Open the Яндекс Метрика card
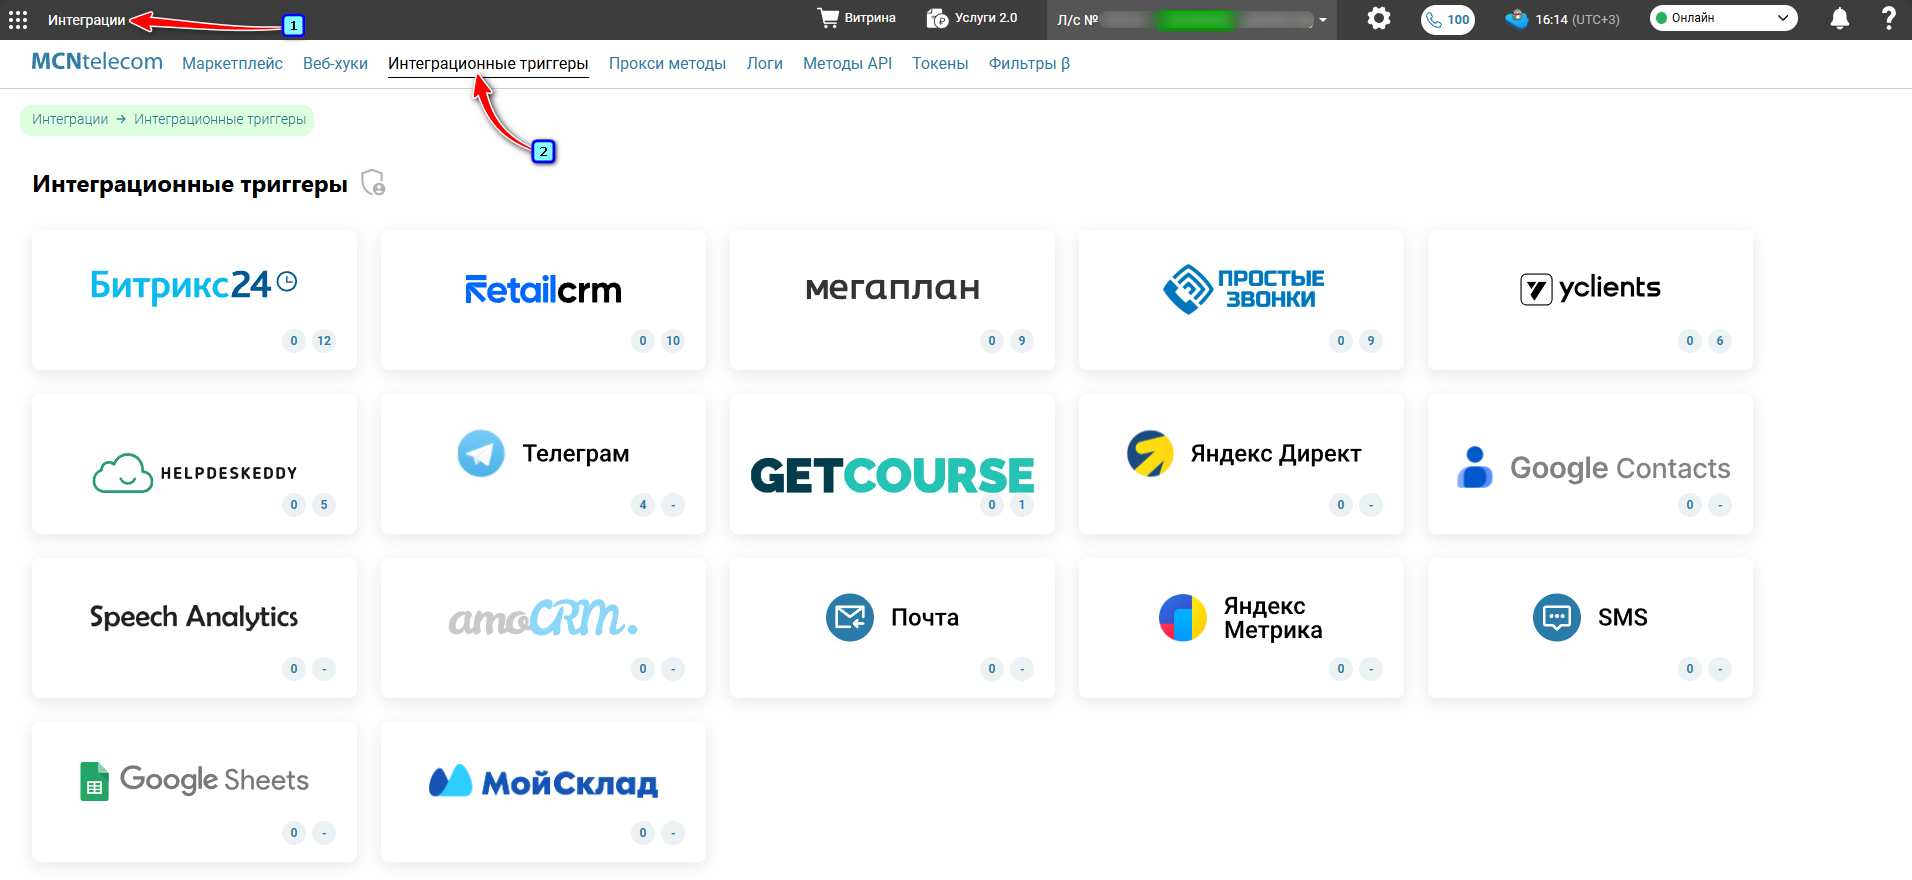Viewport: 1912px width, 880px height. tap(1241, 628)
